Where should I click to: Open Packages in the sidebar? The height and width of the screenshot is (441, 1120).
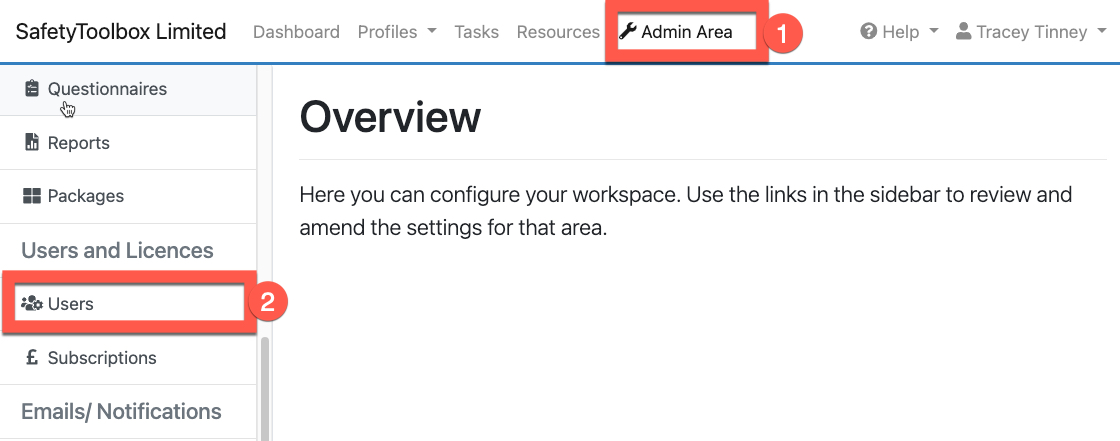click(128, 197)
